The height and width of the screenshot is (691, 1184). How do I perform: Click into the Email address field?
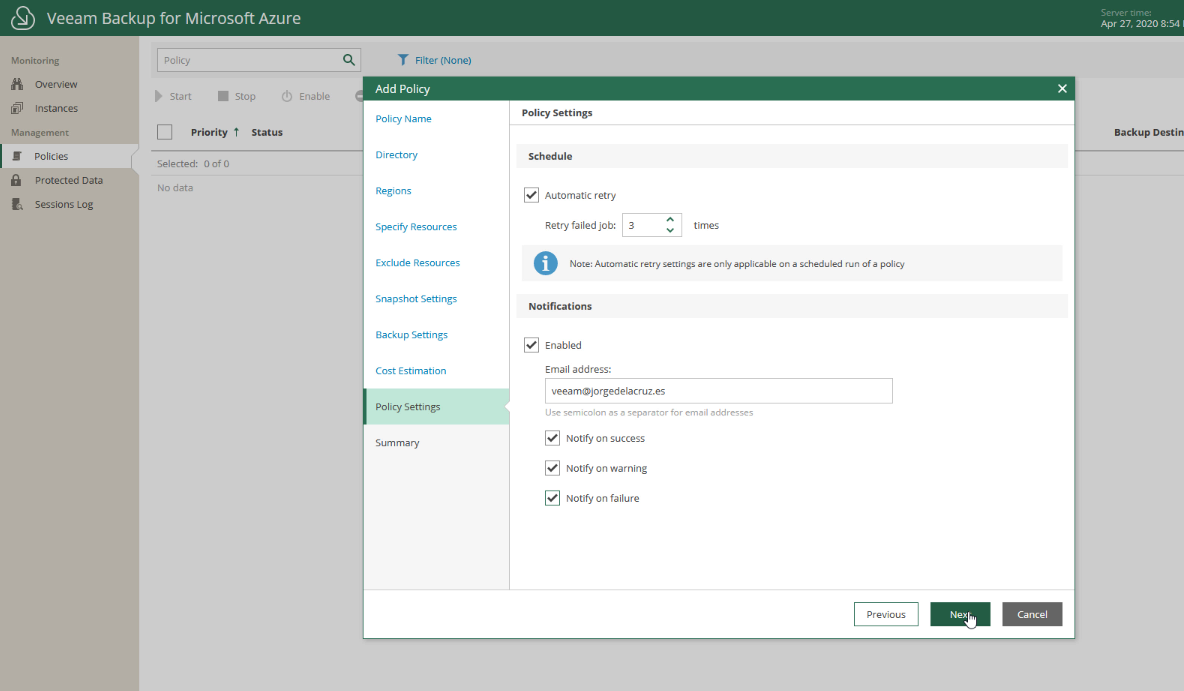718,390
